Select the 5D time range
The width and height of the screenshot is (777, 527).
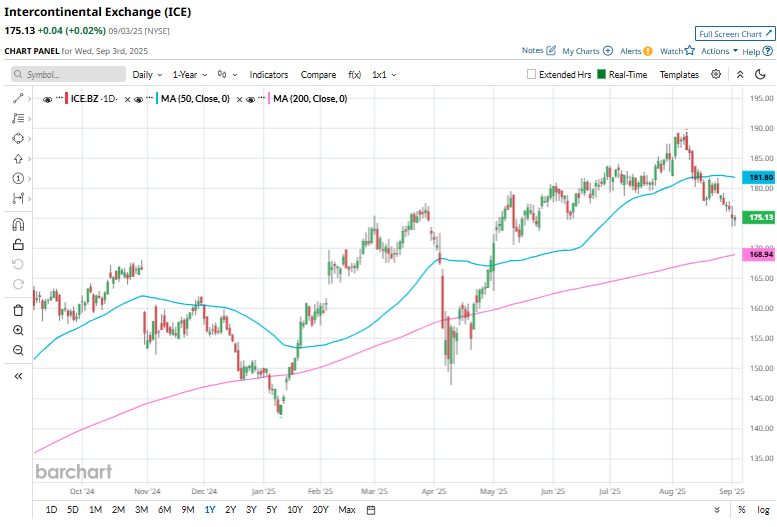click(x=73, y=510)
